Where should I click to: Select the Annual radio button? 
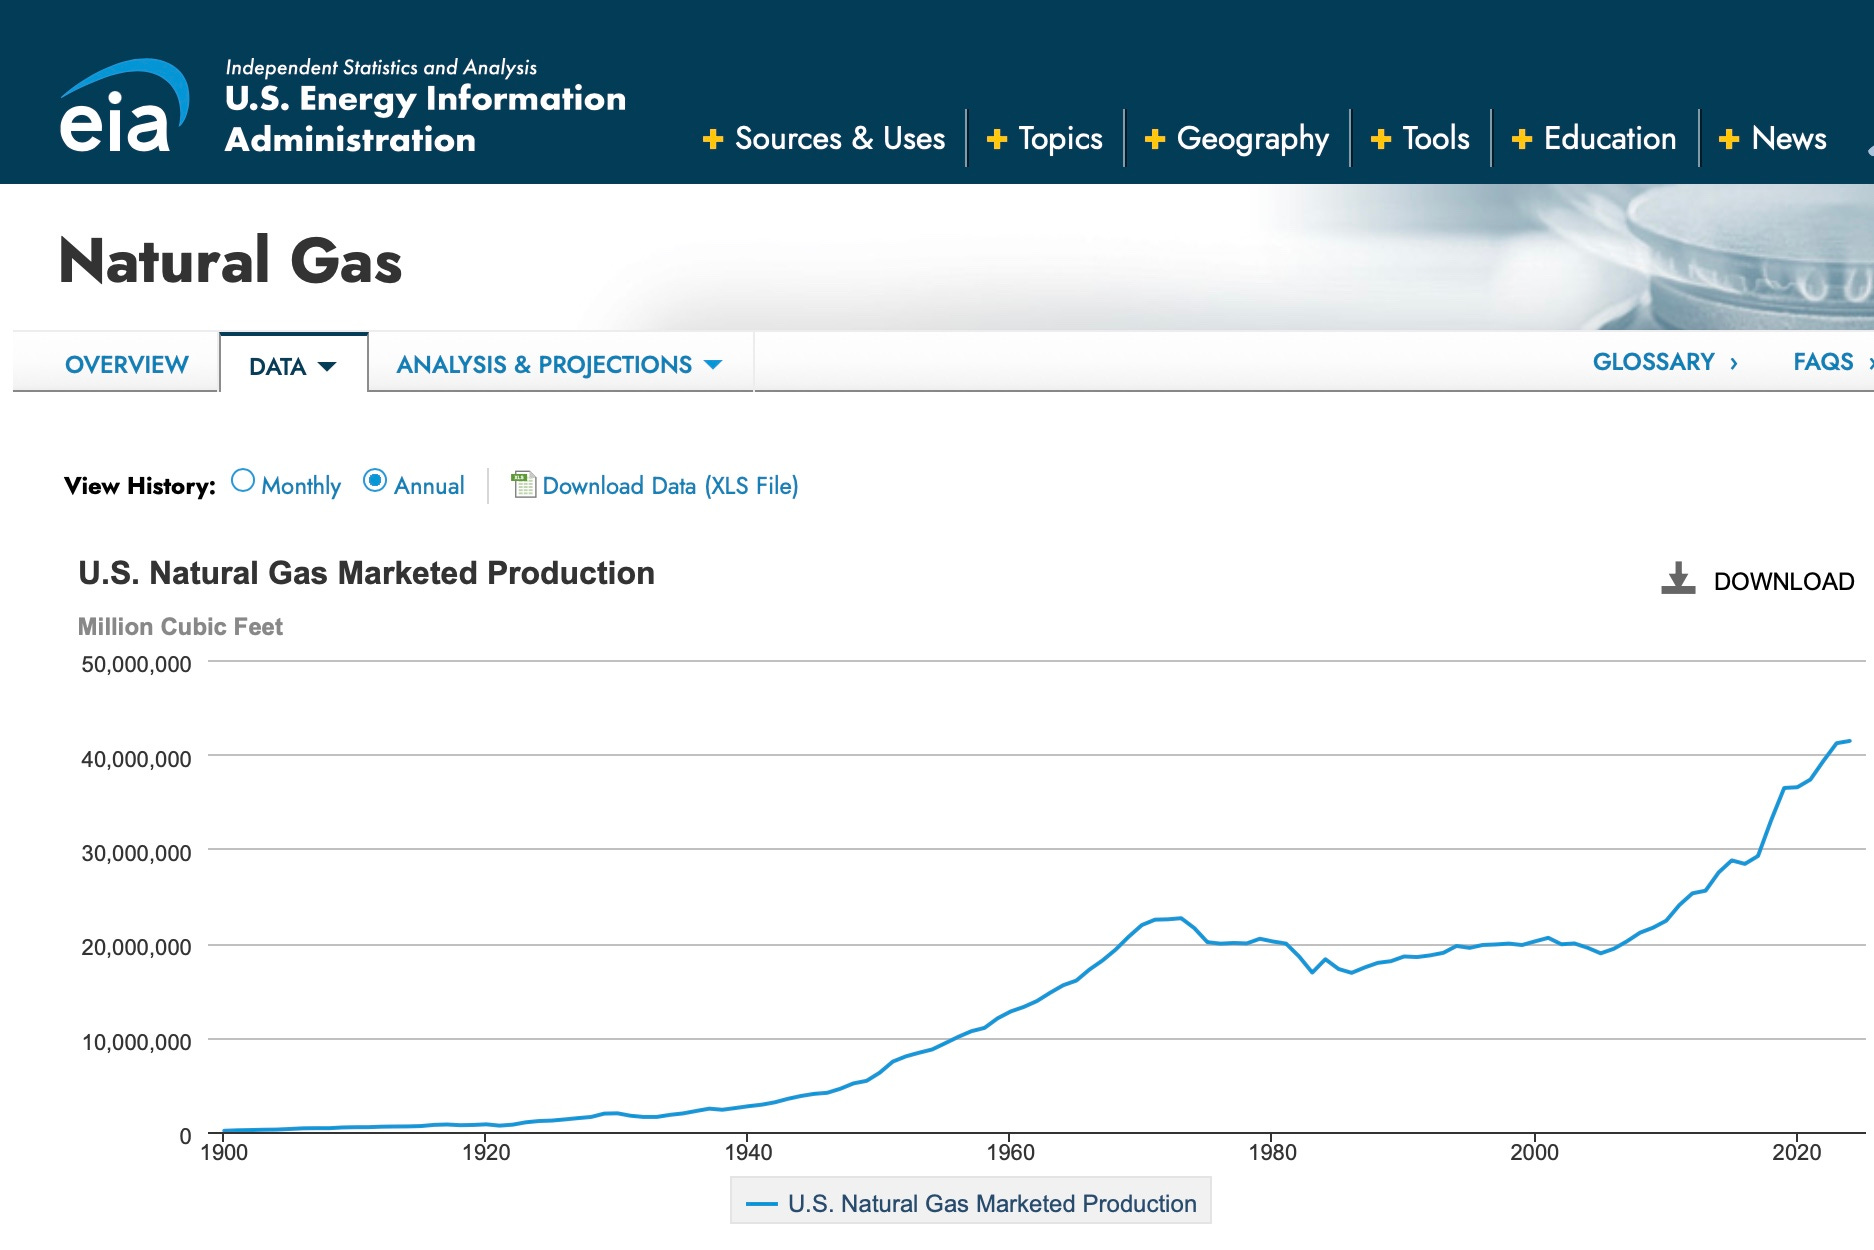(x=375, y=481)
